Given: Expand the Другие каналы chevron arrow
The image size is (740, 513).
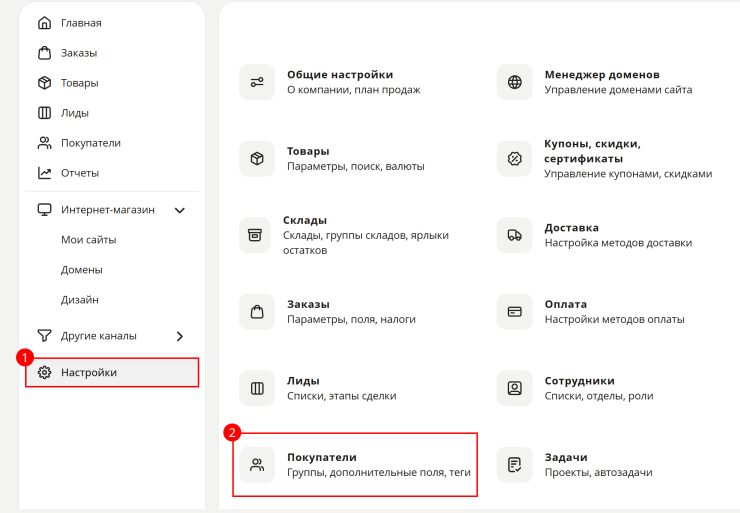Looking at the screenshot, I should pos(180,336).
